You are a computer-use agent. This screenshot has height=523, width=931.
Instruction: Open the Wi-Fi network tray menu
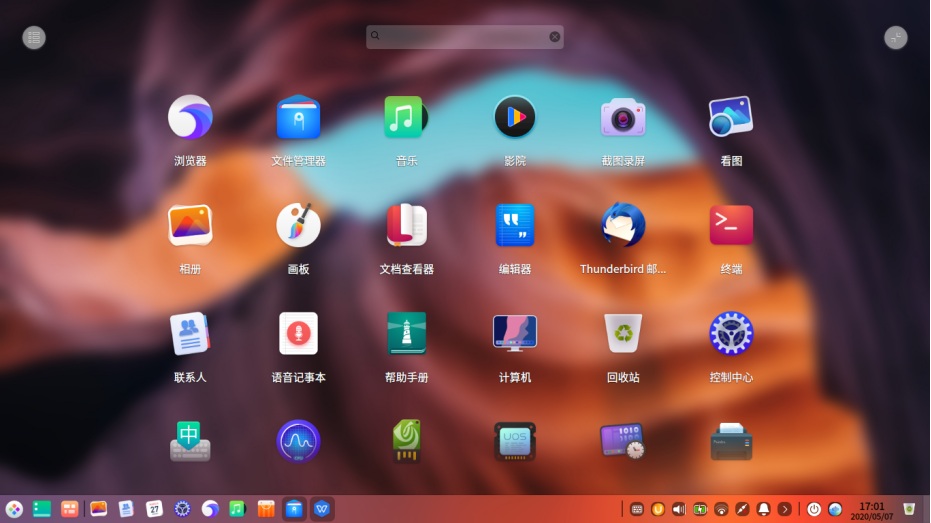(721, 509)
